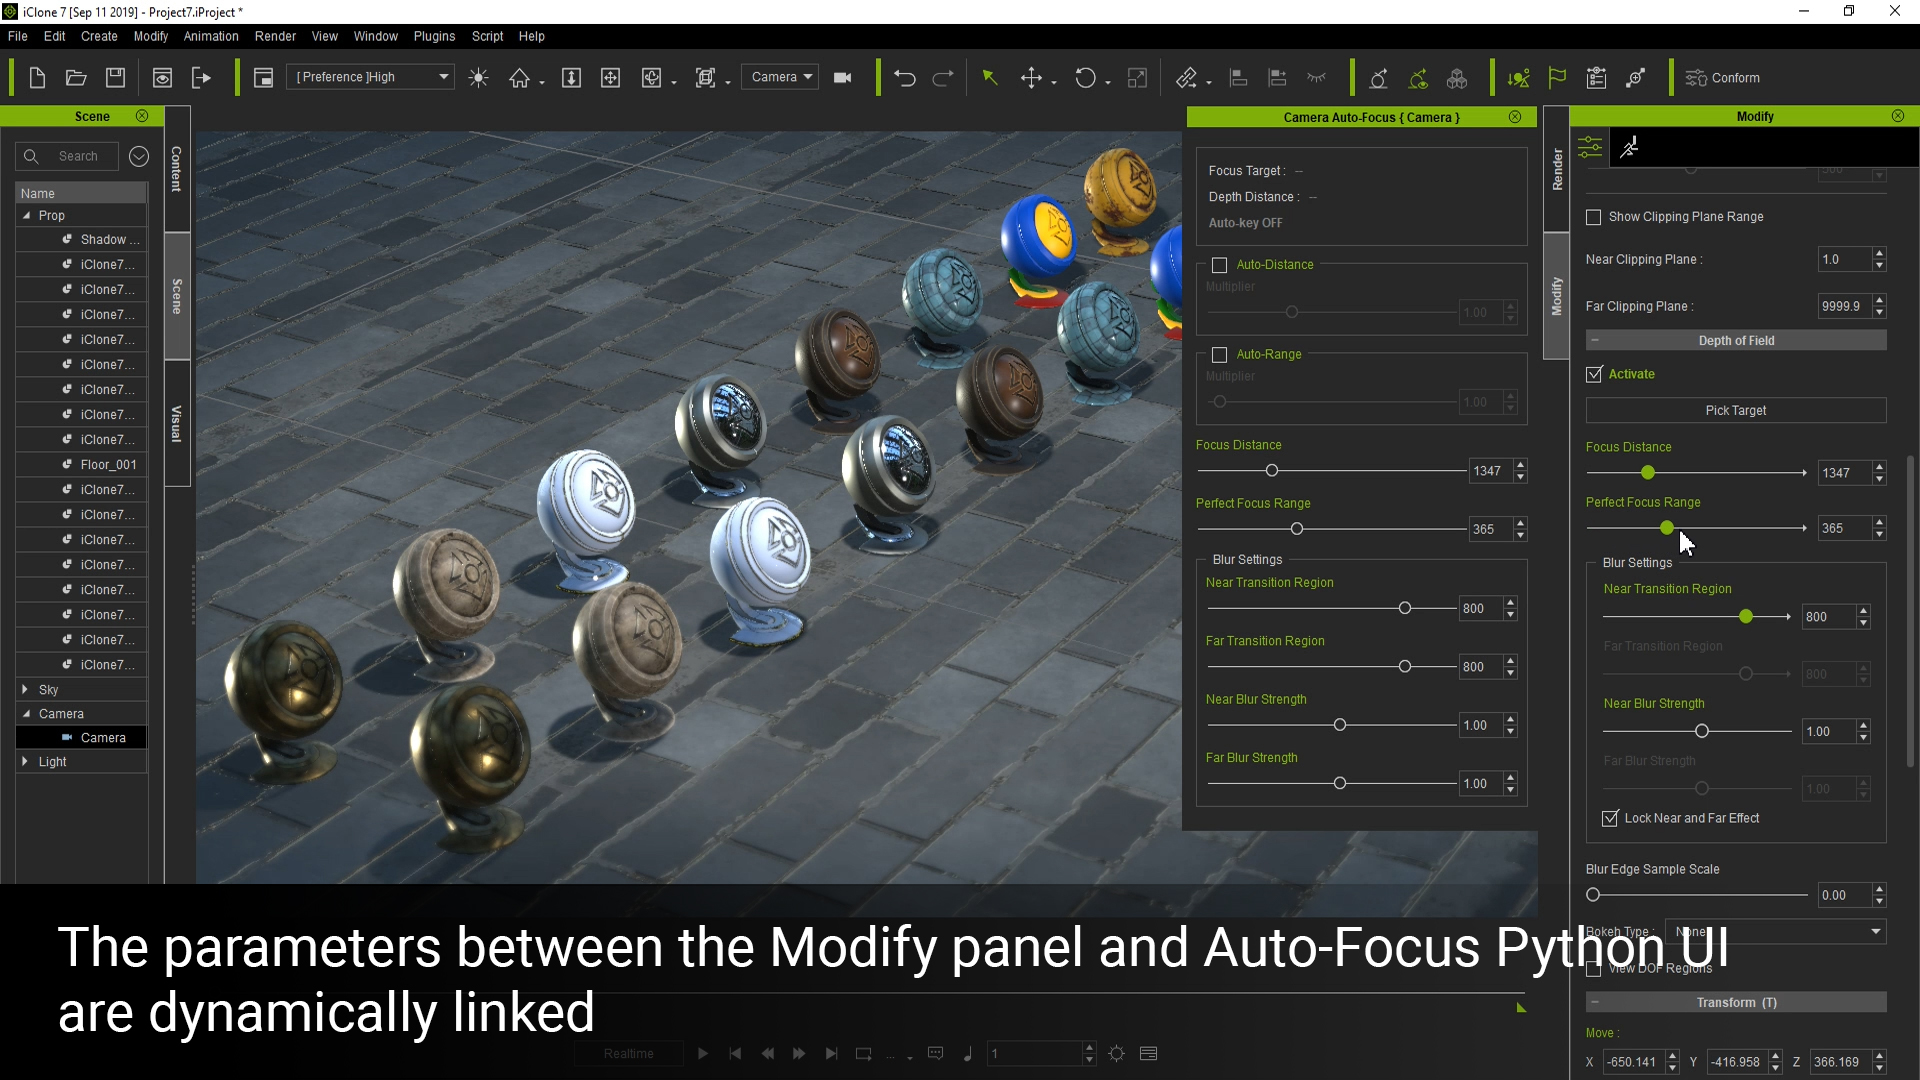Click the Conform button
Image resolution: width=1920 pixels, height=1080 pixels.
(1723, 78)
